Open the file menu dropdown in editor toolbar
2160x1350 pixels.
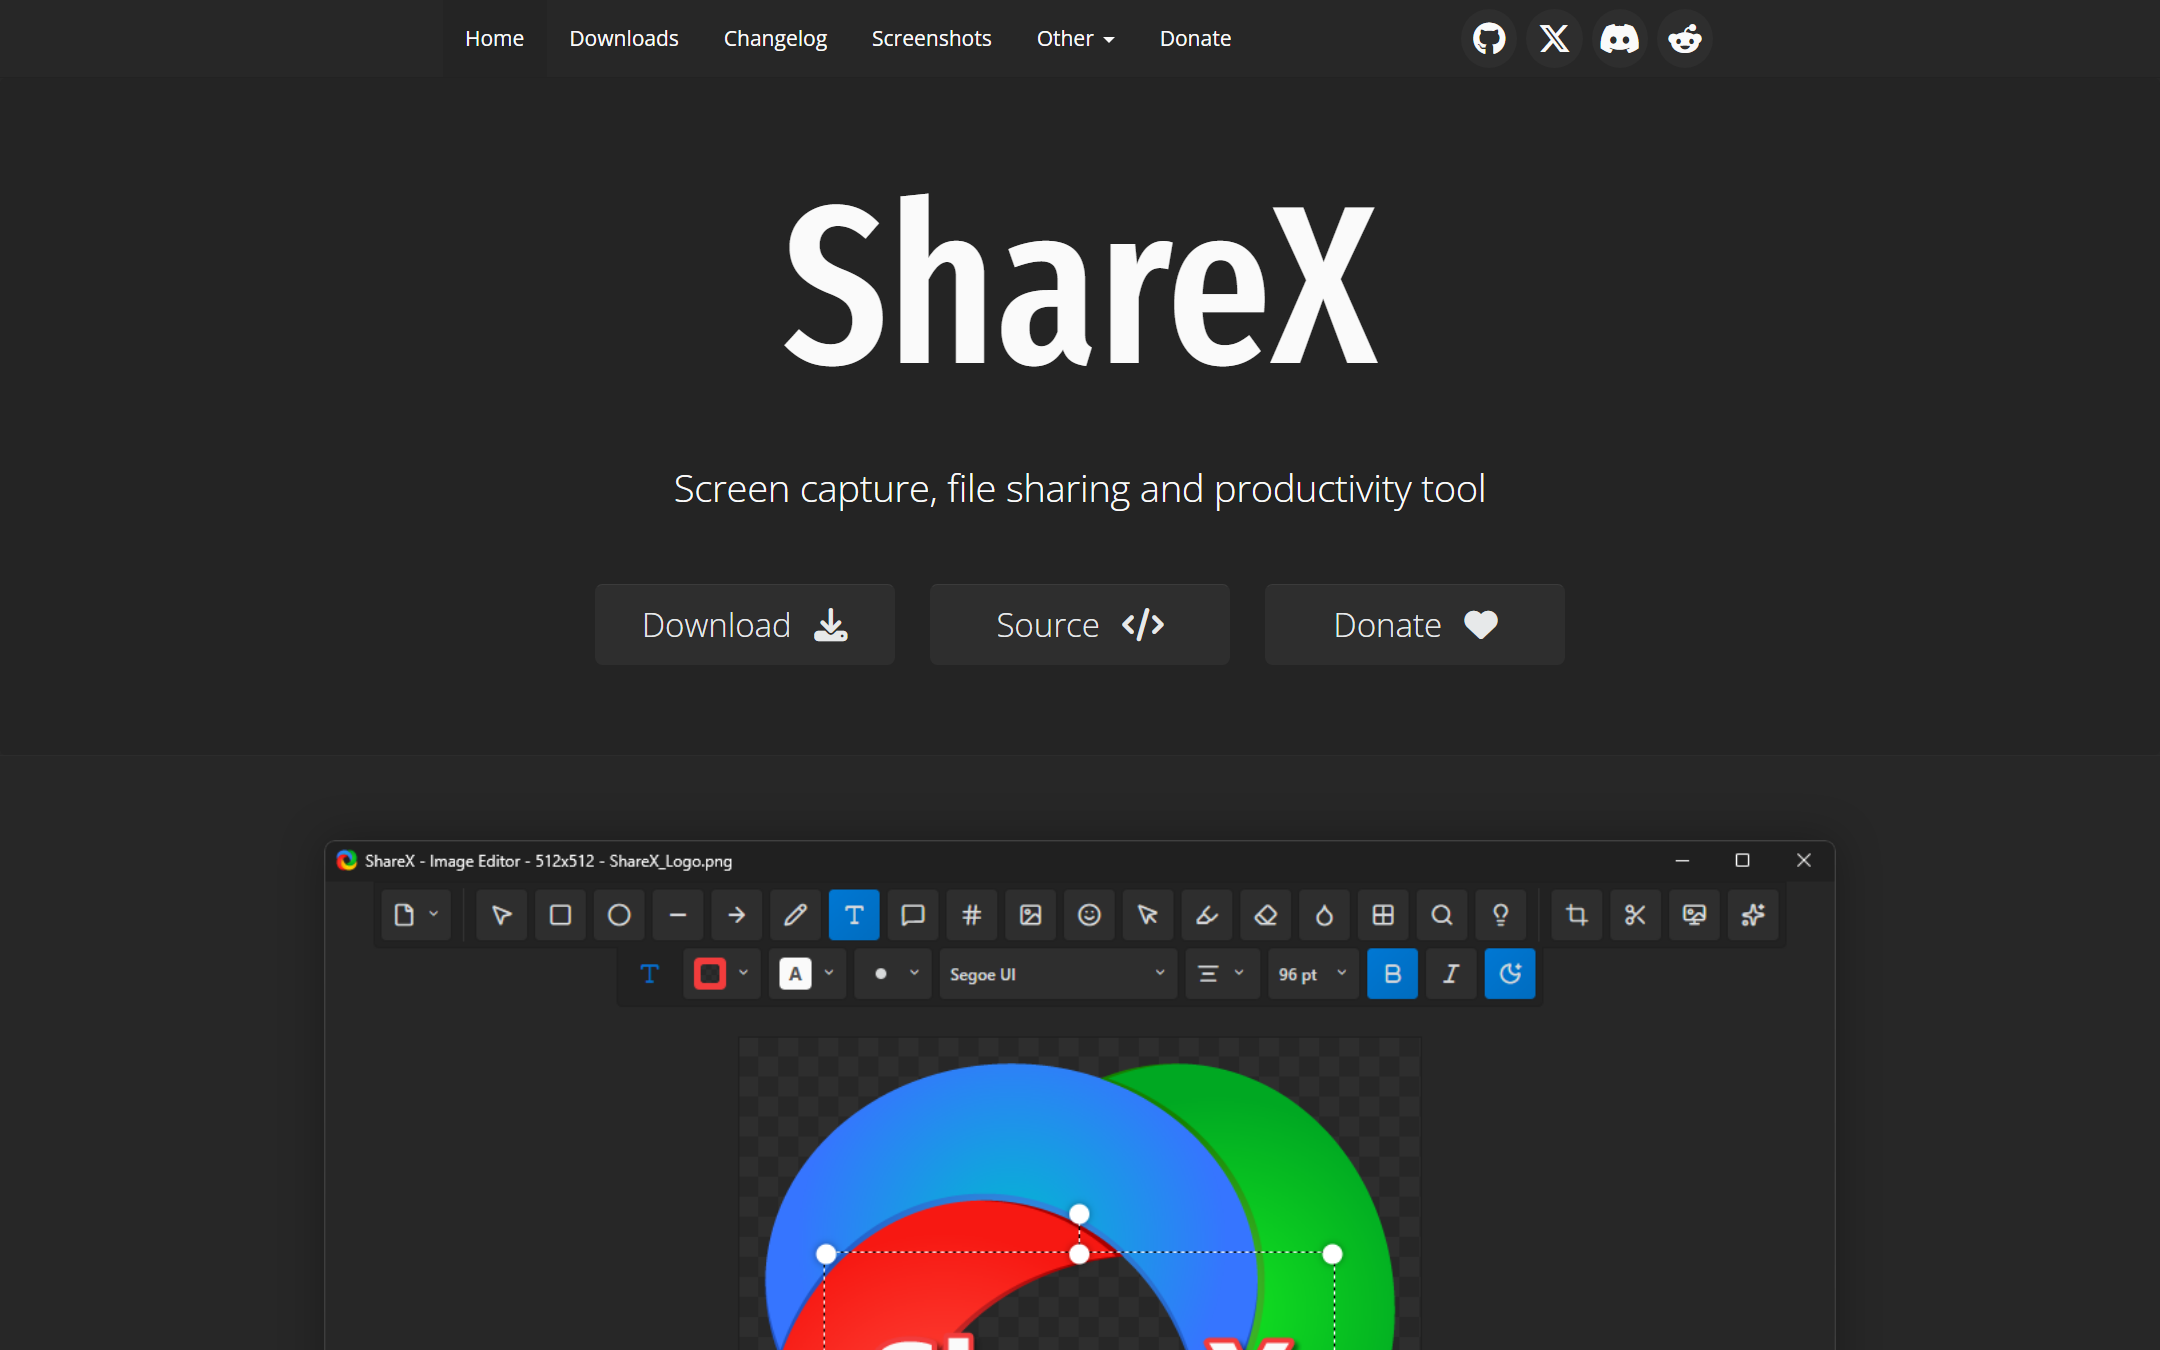416,915
